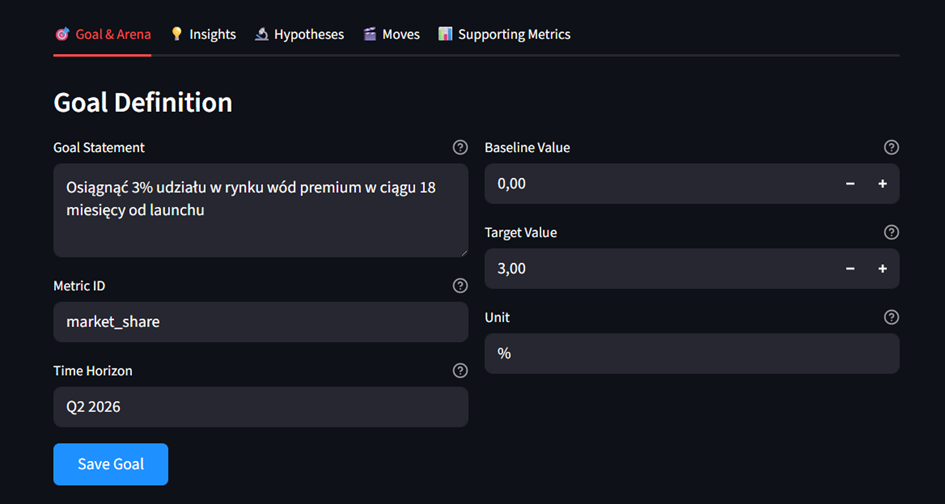Screen dimensions: 945x504
Task: Decrease the Target Value with minus
Action: [850, 269]
